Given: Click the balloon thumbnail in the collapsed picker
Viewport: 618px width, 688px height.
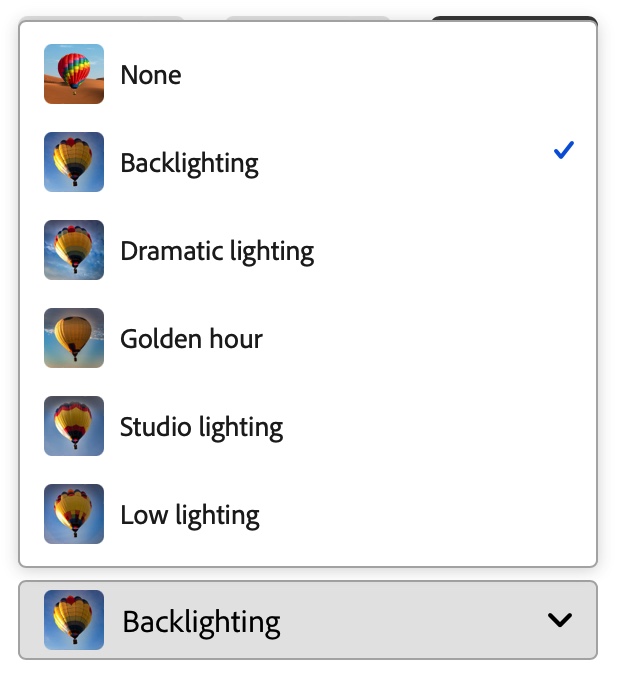Looking at the screenshot, I should point(74,620).
